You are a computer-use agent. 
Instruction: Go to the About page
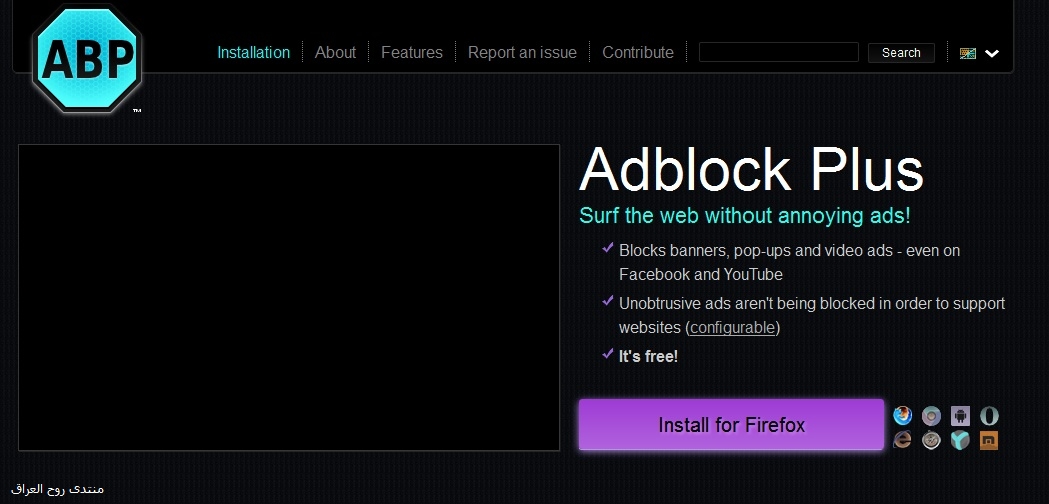coord(335,52)
